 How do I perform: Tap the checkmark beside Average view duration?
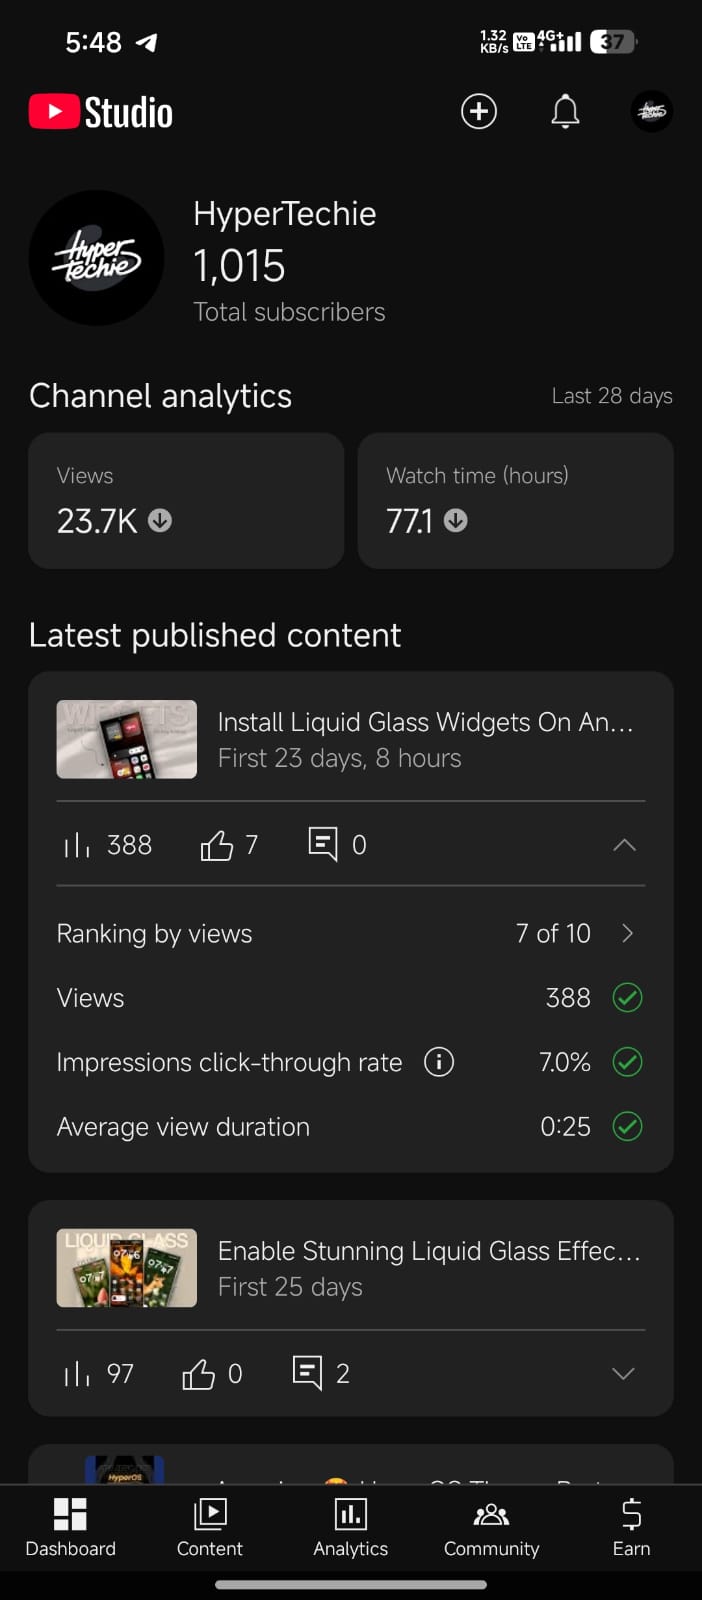627,1126
